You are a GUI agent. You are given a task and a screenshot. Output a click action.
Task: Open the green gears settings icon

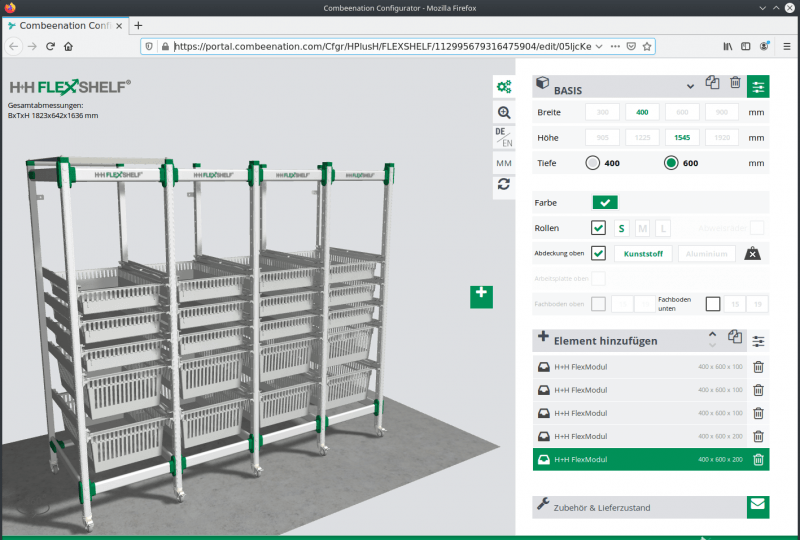[x=504, y=87]
